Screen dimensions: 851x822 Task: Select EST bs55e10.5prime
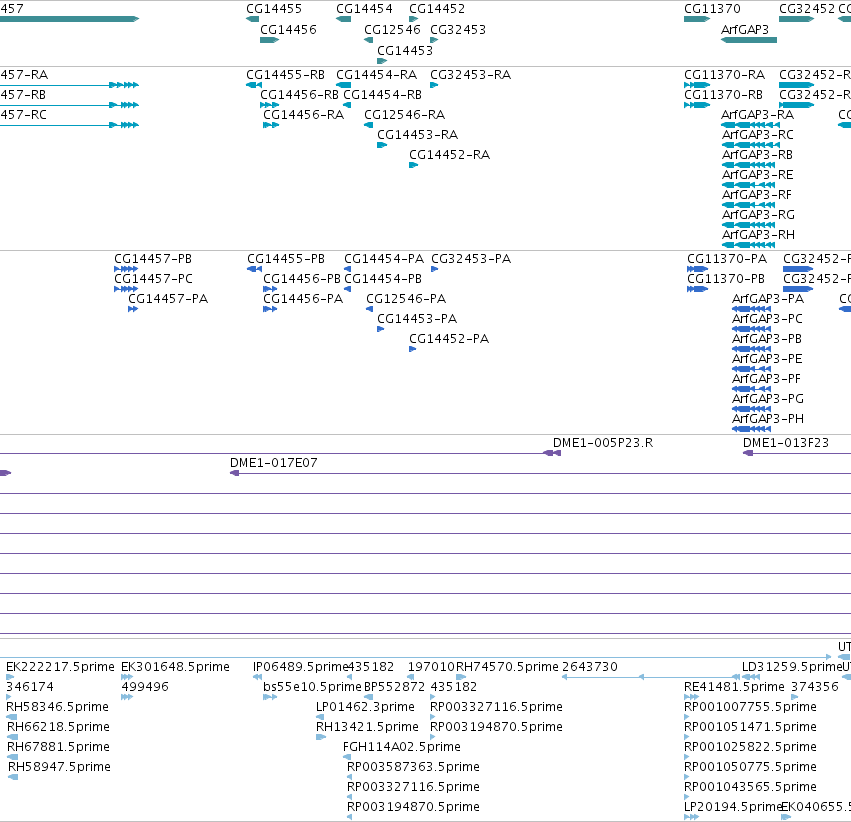tap(312, 687)
